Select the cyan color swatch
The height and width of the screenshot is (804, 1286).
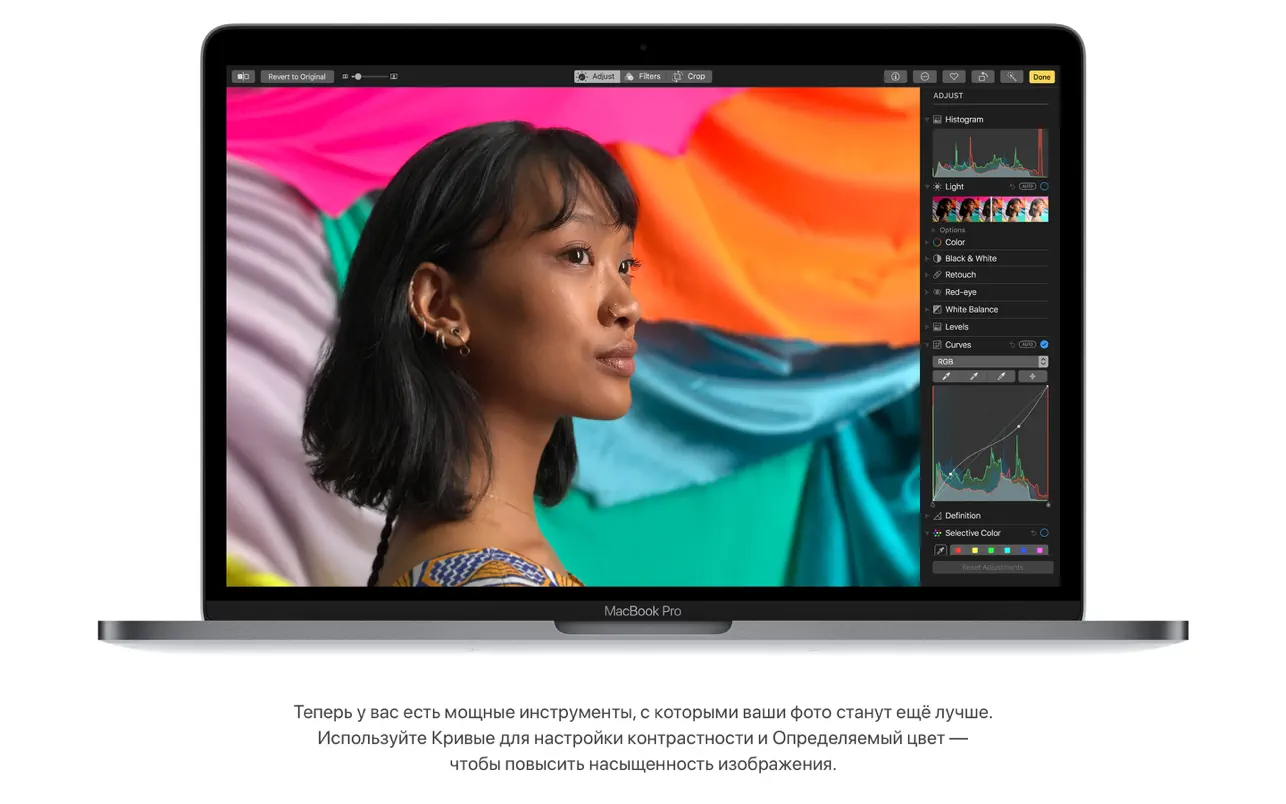pos(1007,550)
